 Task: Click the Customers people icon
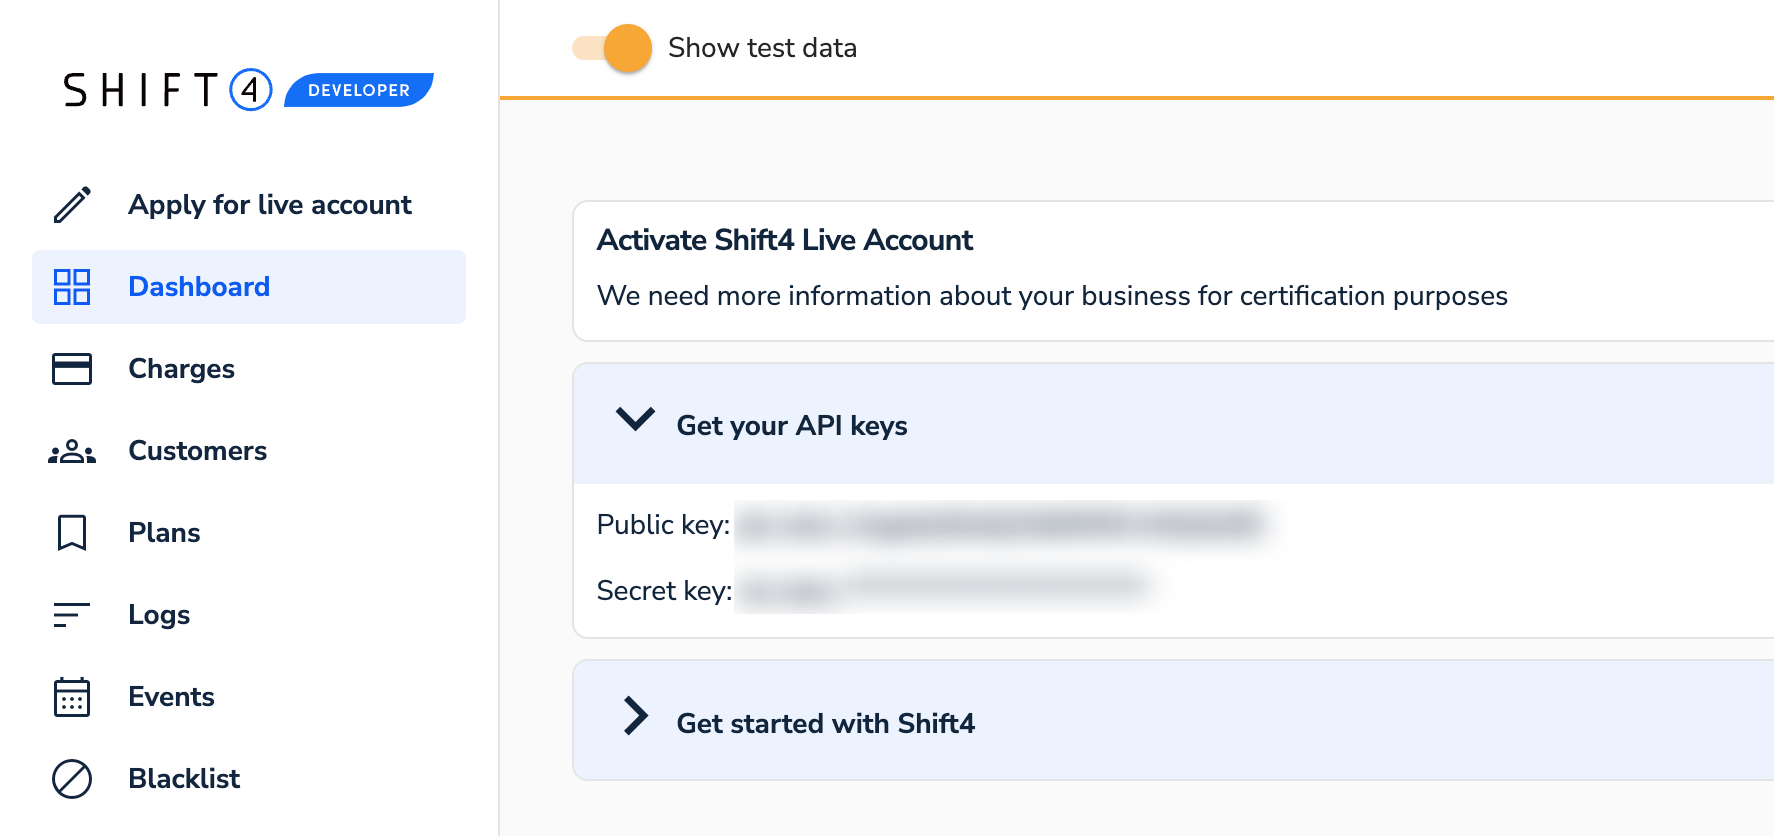(x=72, y=452)
